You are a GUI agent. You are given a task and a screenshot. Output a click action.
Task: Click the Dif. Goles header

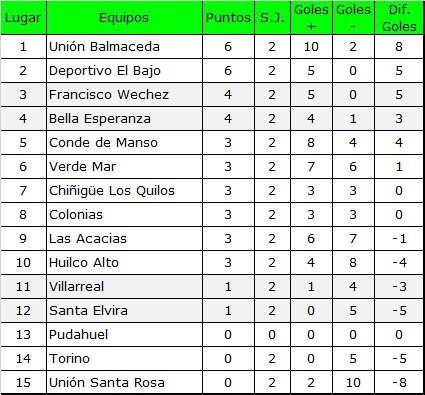(399, 18)
